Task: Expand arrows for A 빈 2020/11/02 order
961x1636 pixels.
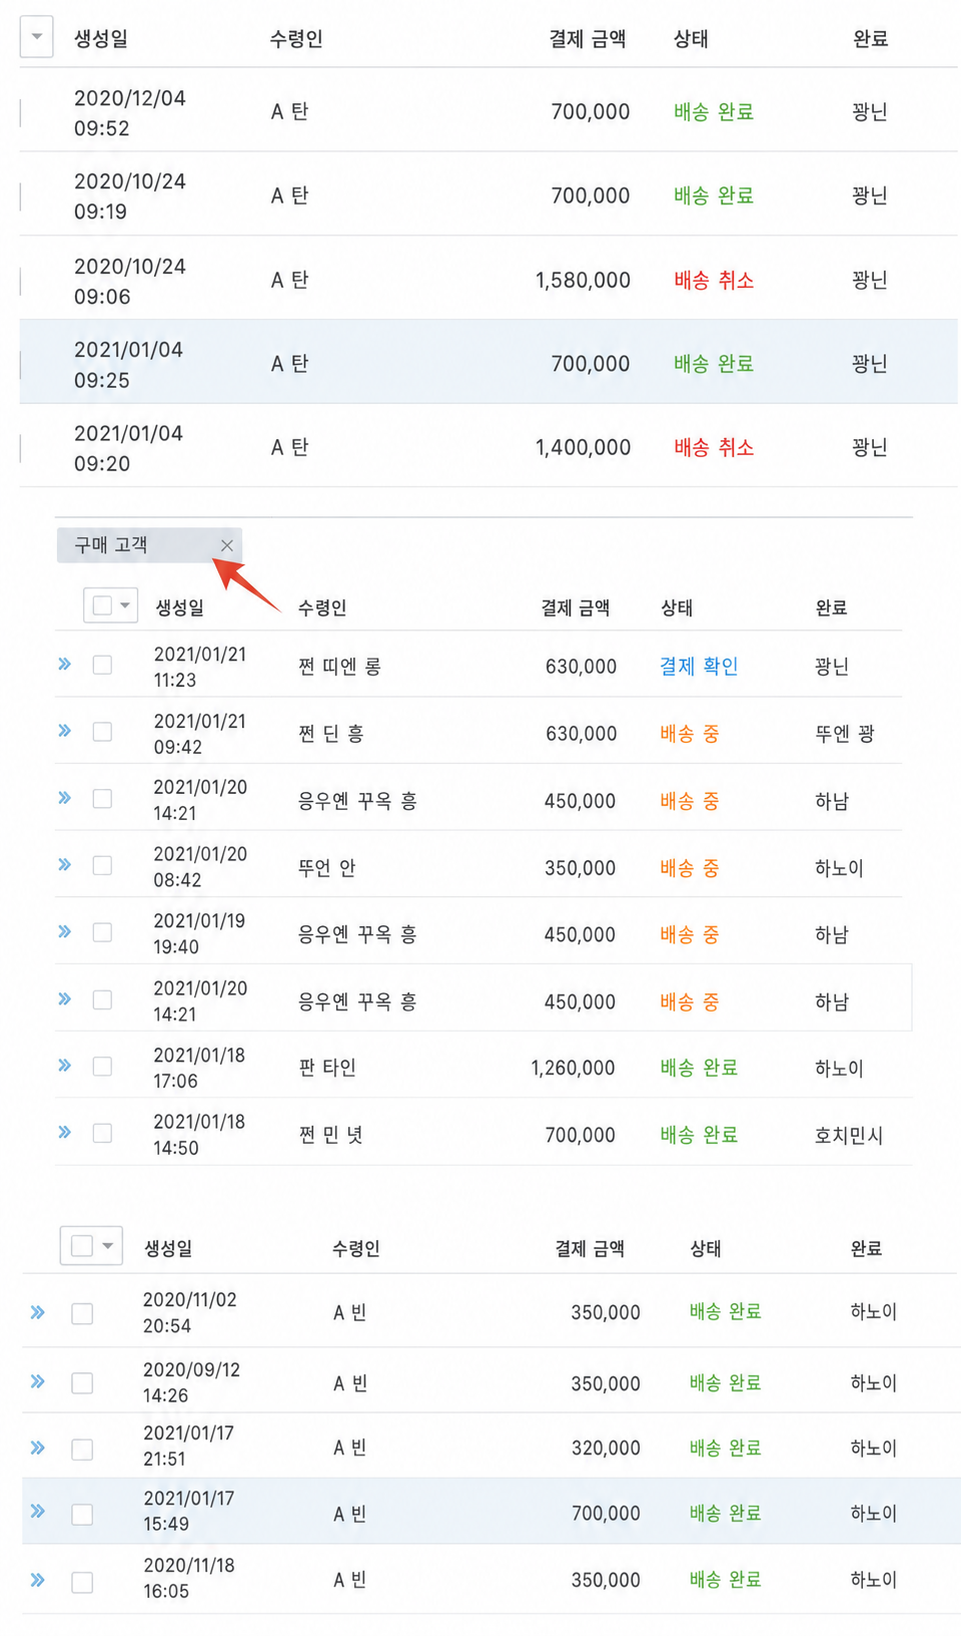Action: [38, 1312]
